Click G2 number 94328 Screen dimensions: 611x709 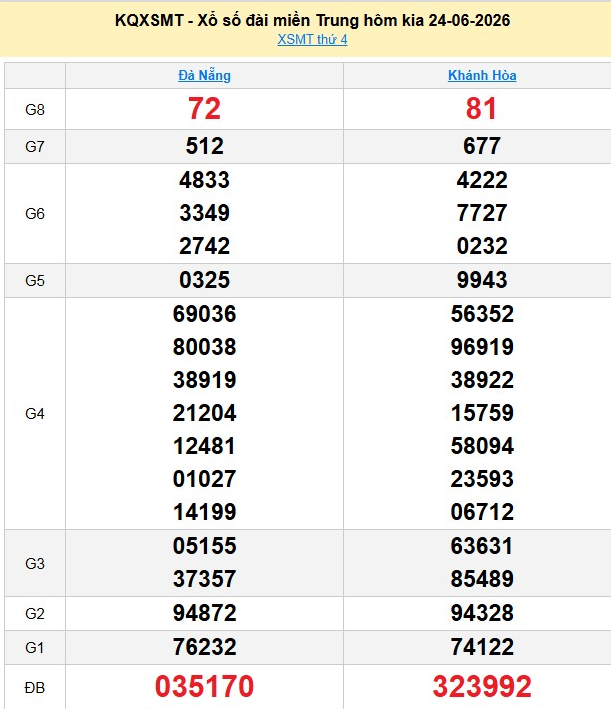[x=482, y=613]
